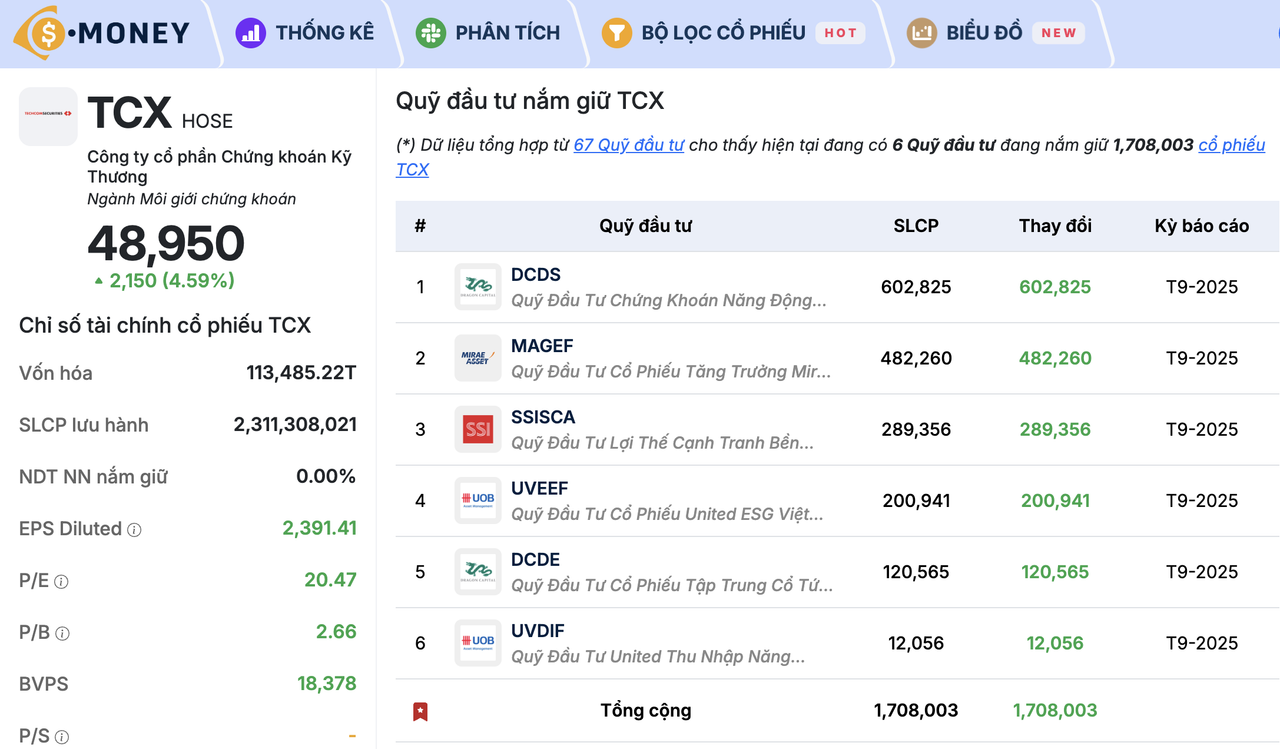Click the MAGEF change value 482,260

tap(1055, 358)
